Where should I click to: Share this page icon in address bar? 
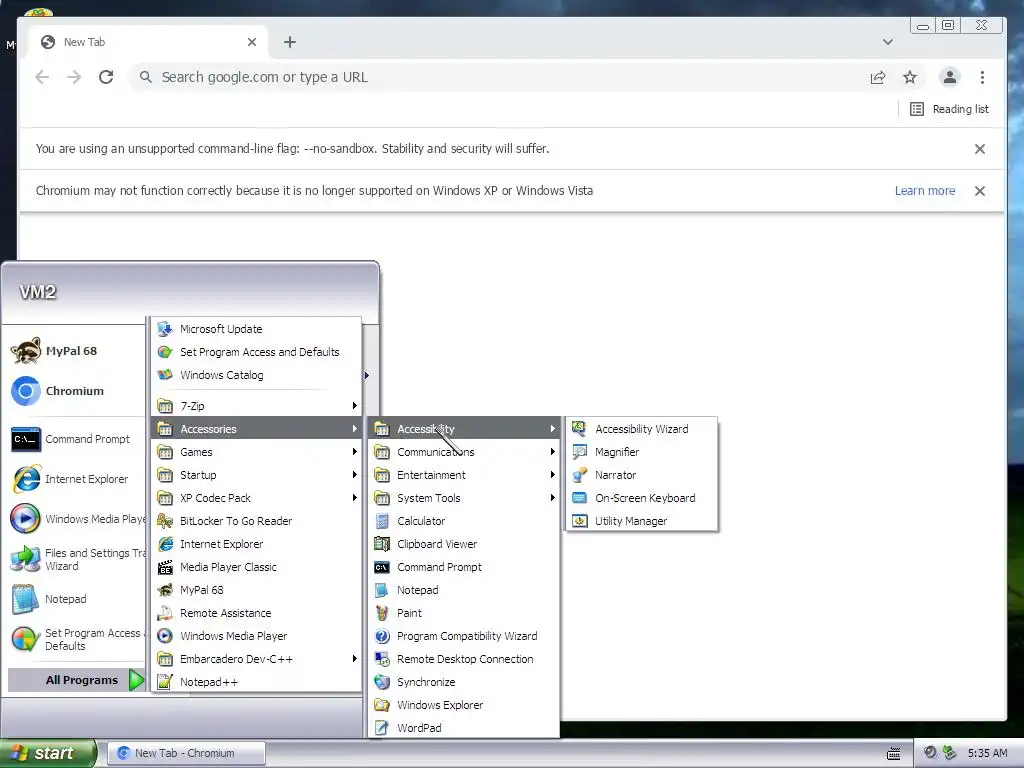coord(878,77)
